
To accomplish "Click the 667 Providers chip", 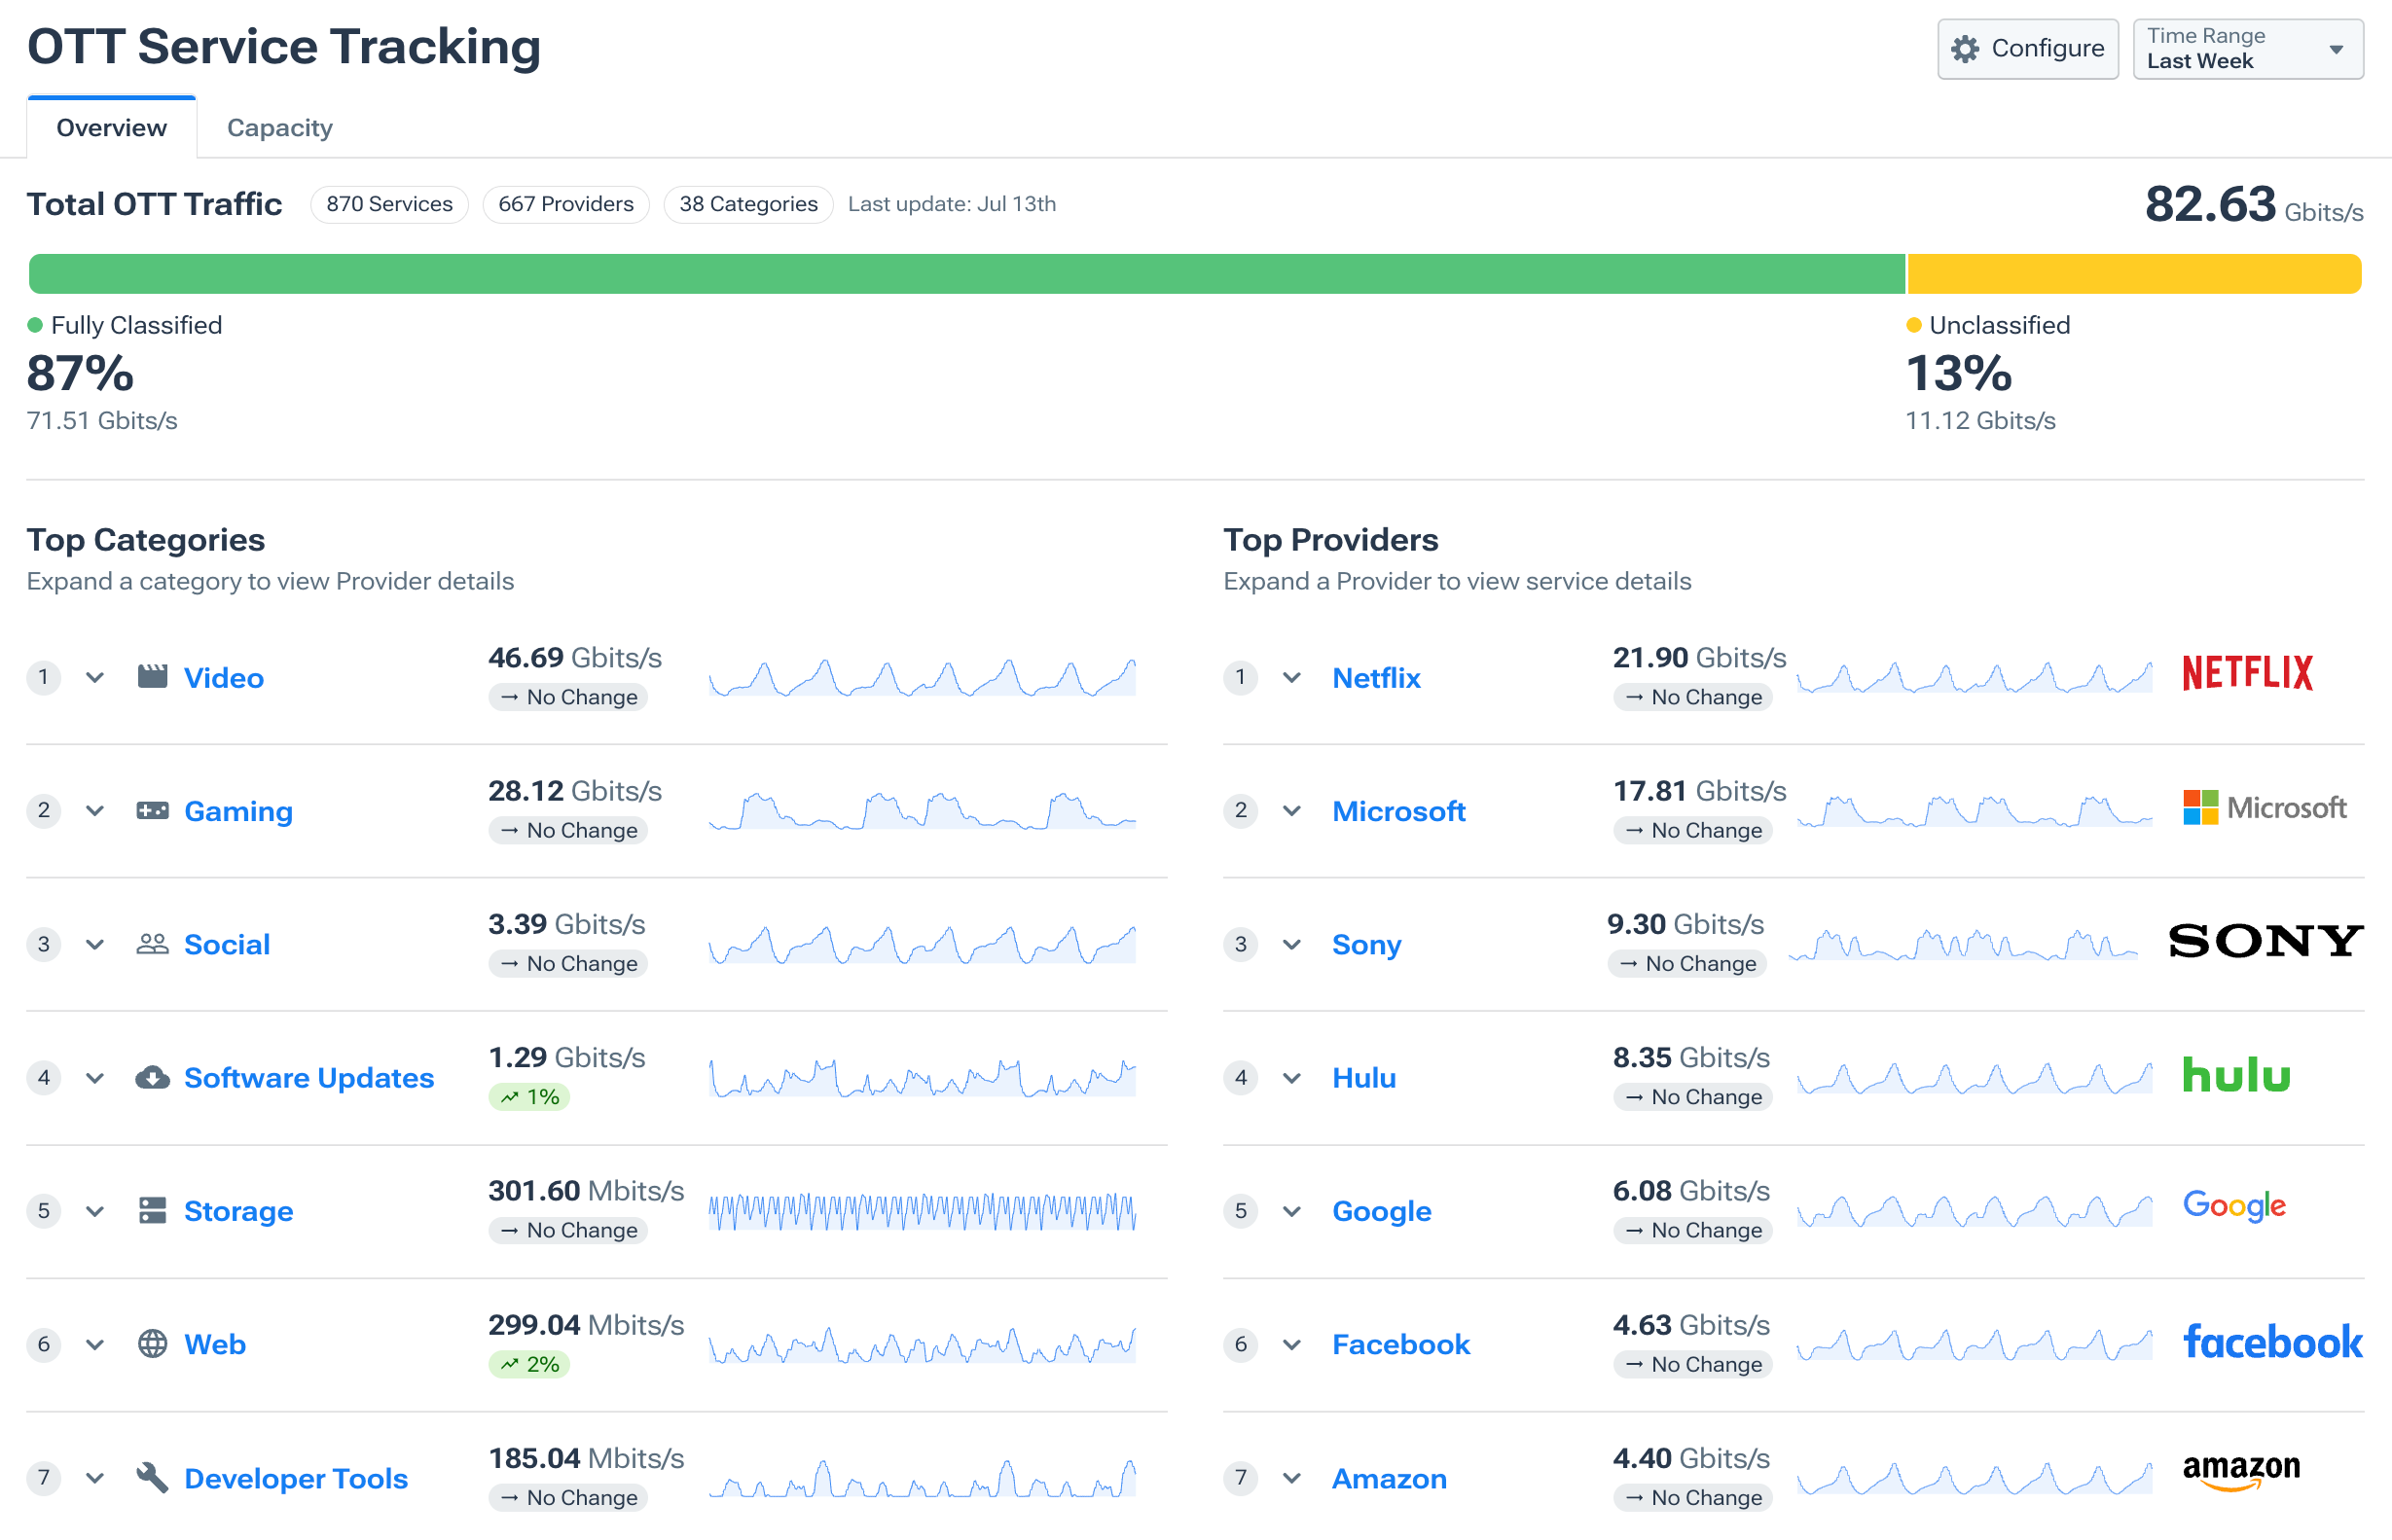I will pyautogui.click(x=566, y=203).
